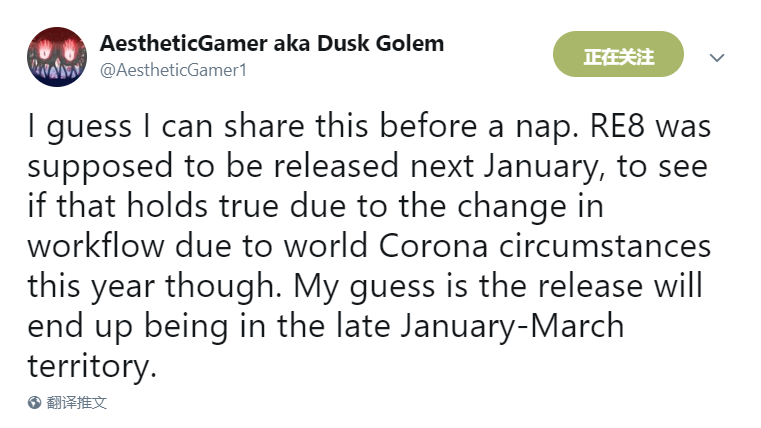The height and width of the screenshot is (428, 761).
Task: Click the 'this year though.' phrase
Action: pyautogui.click(x=155, y=286)
